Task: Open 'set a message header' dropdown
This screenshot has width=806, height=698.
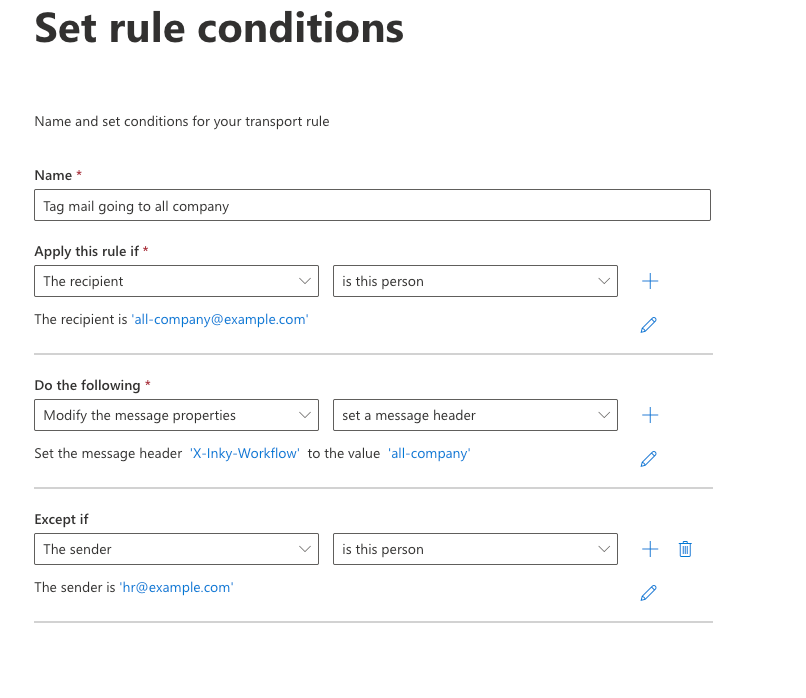Action: pos(475,415)
